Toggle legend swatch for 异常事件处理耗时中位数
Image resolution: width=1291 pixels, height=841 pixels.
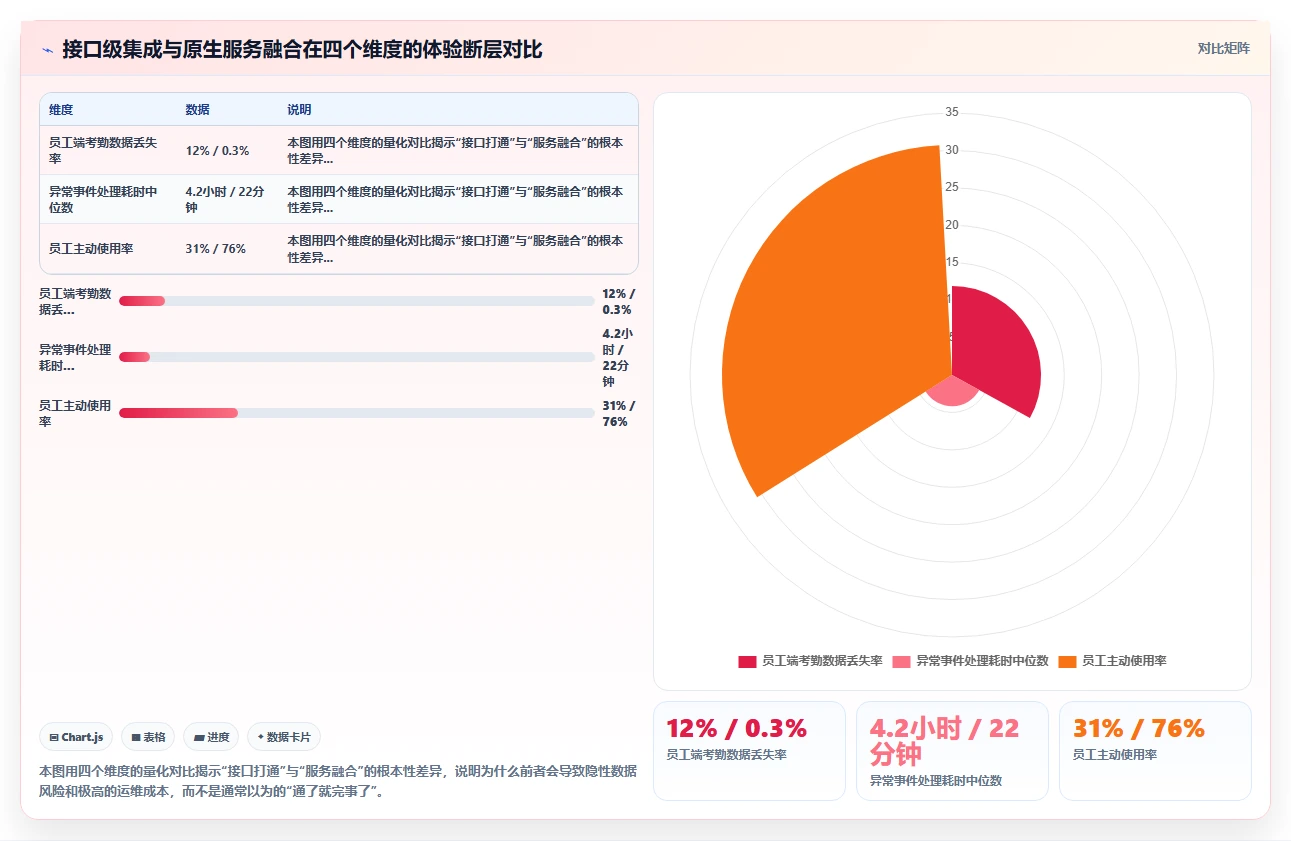[902, 661]
